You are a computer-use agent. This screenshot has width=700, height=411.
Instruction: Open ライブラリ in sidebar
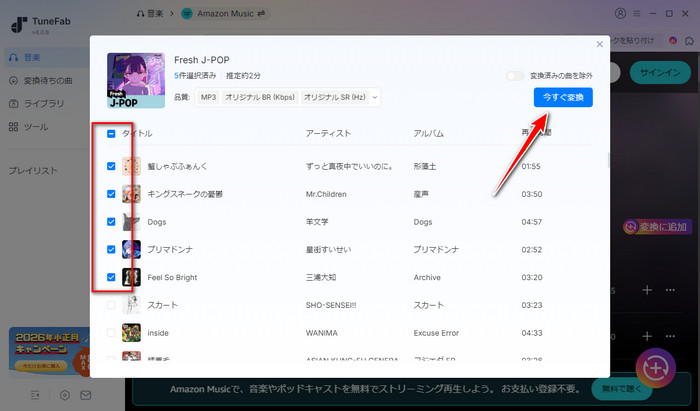37,104
